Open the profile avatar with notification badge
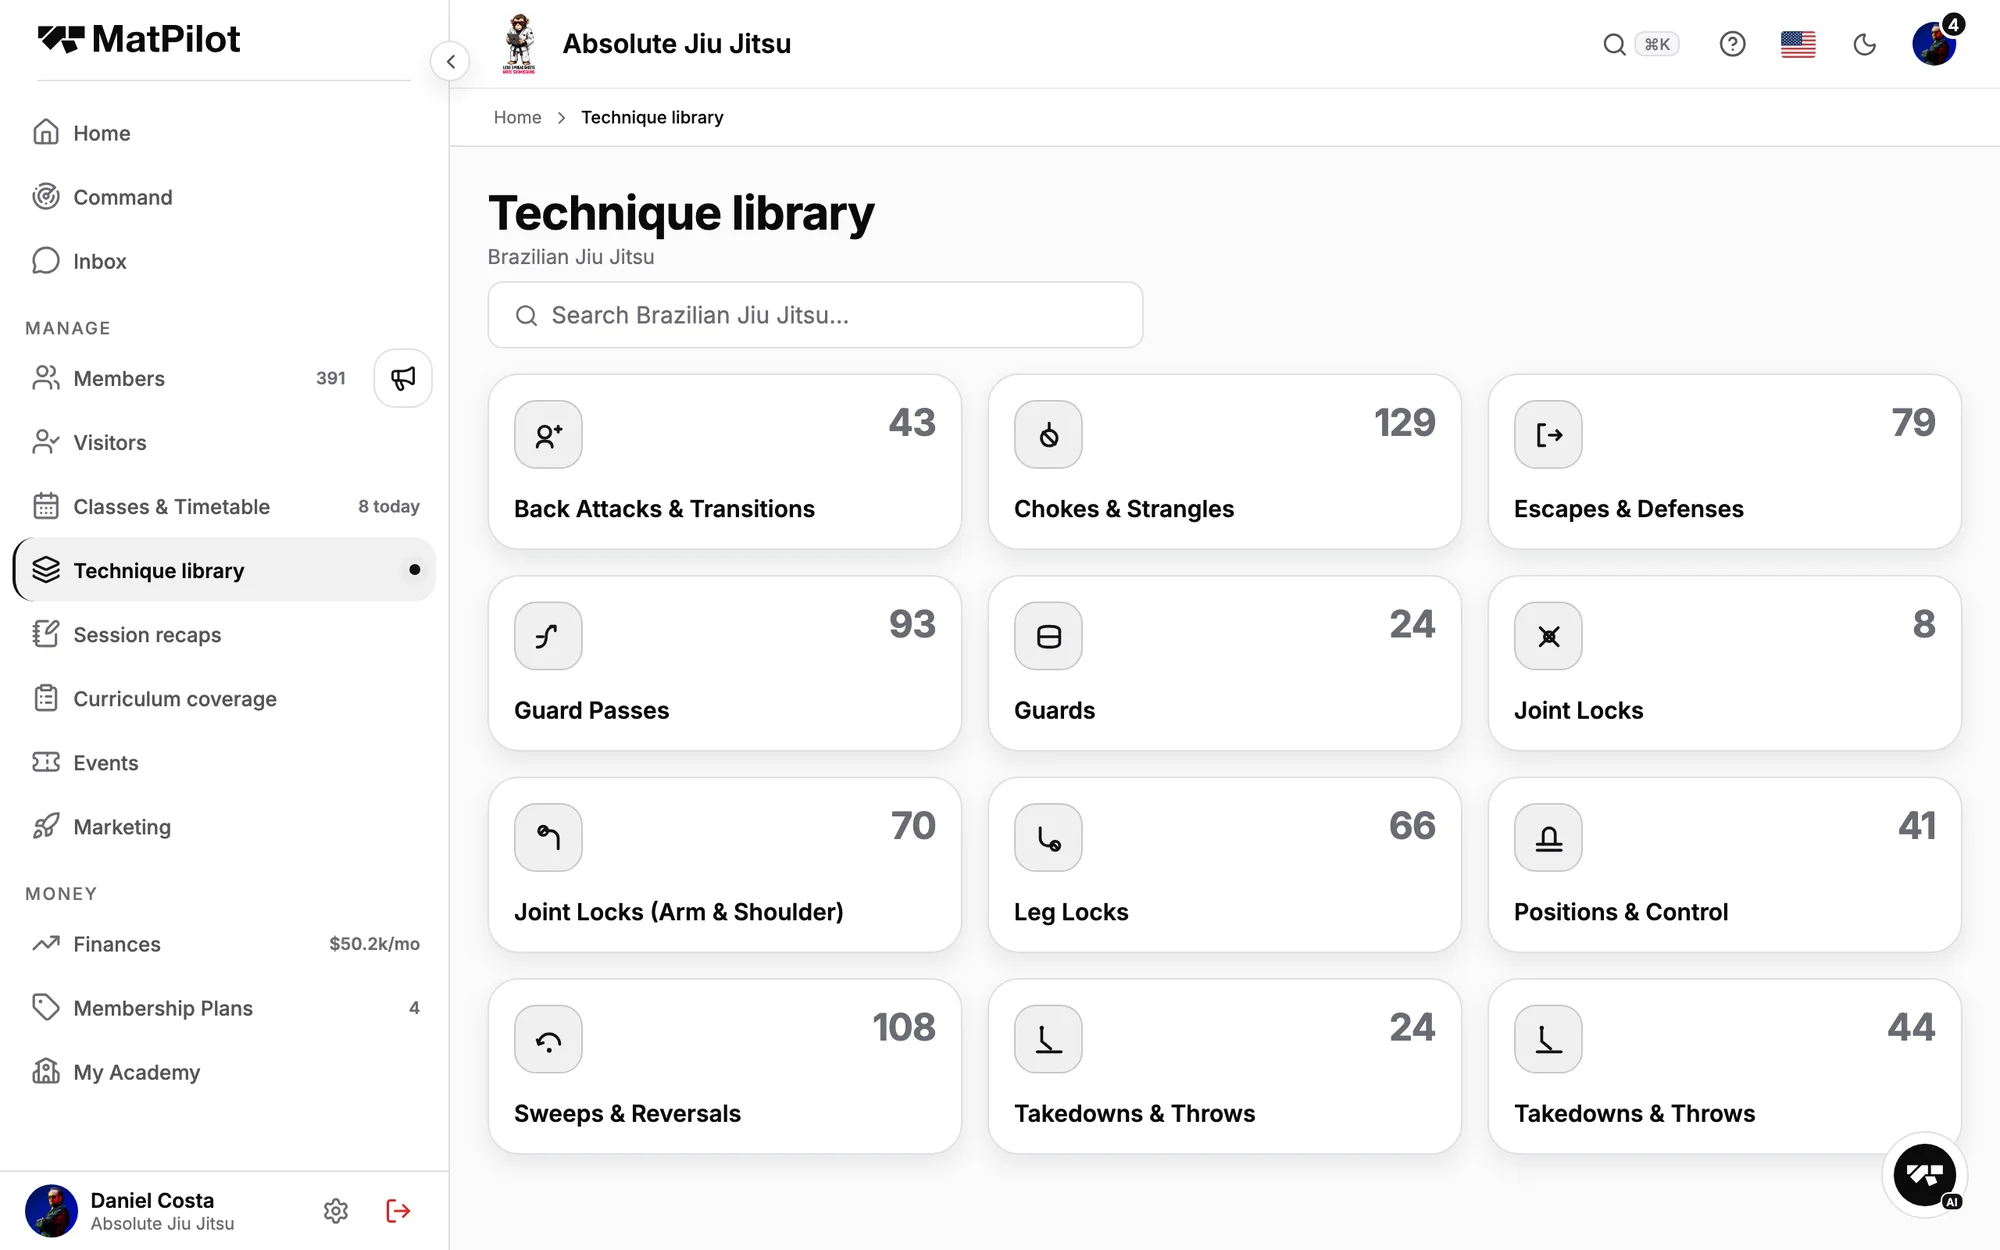This screenshot has width=2000, height=1250. pos(1934,44)
